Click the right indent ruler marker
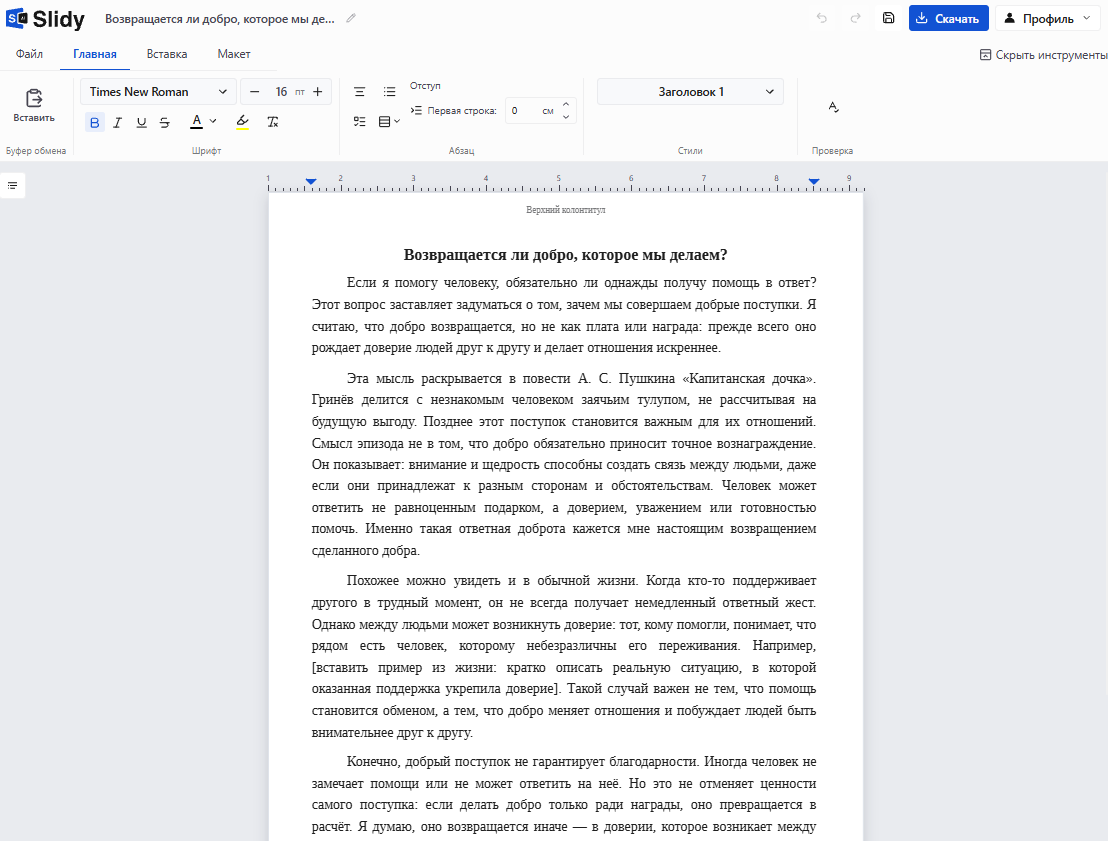 814,182
